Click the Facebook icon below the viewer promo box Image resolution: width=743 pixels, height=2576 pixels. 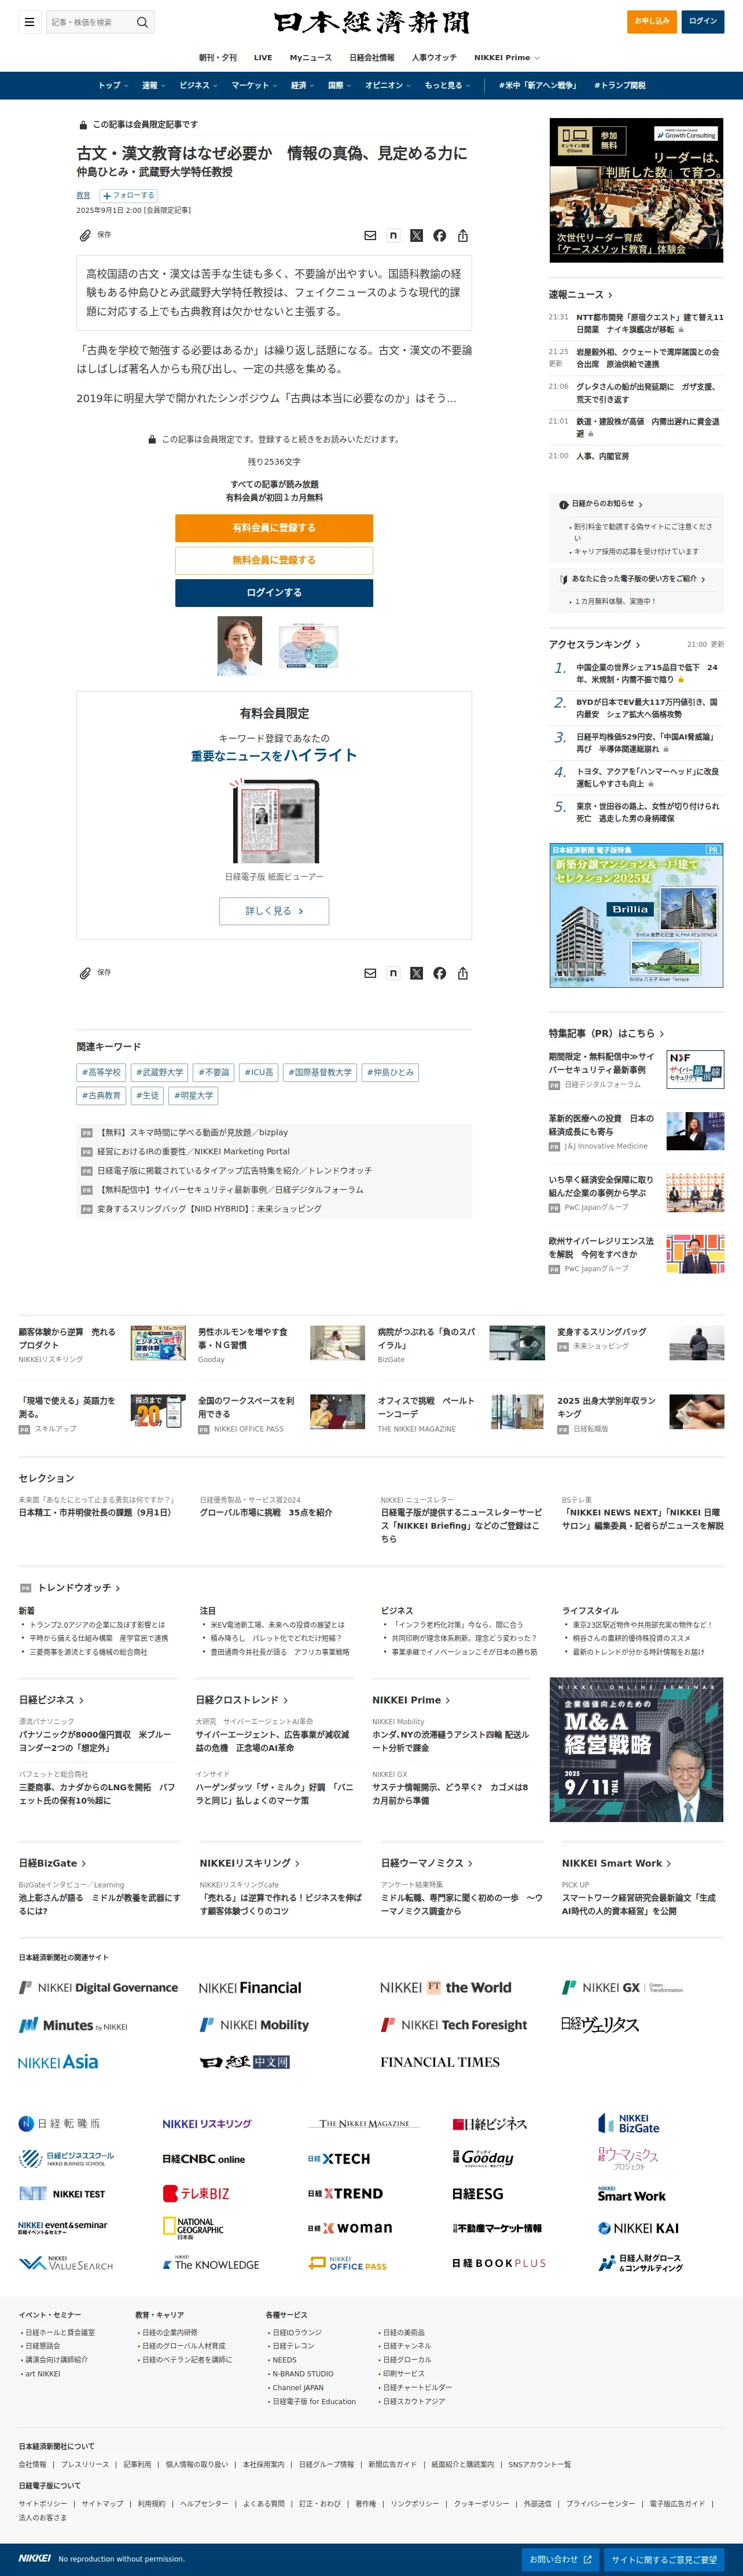pyautogui.click(x=439, y=973)
